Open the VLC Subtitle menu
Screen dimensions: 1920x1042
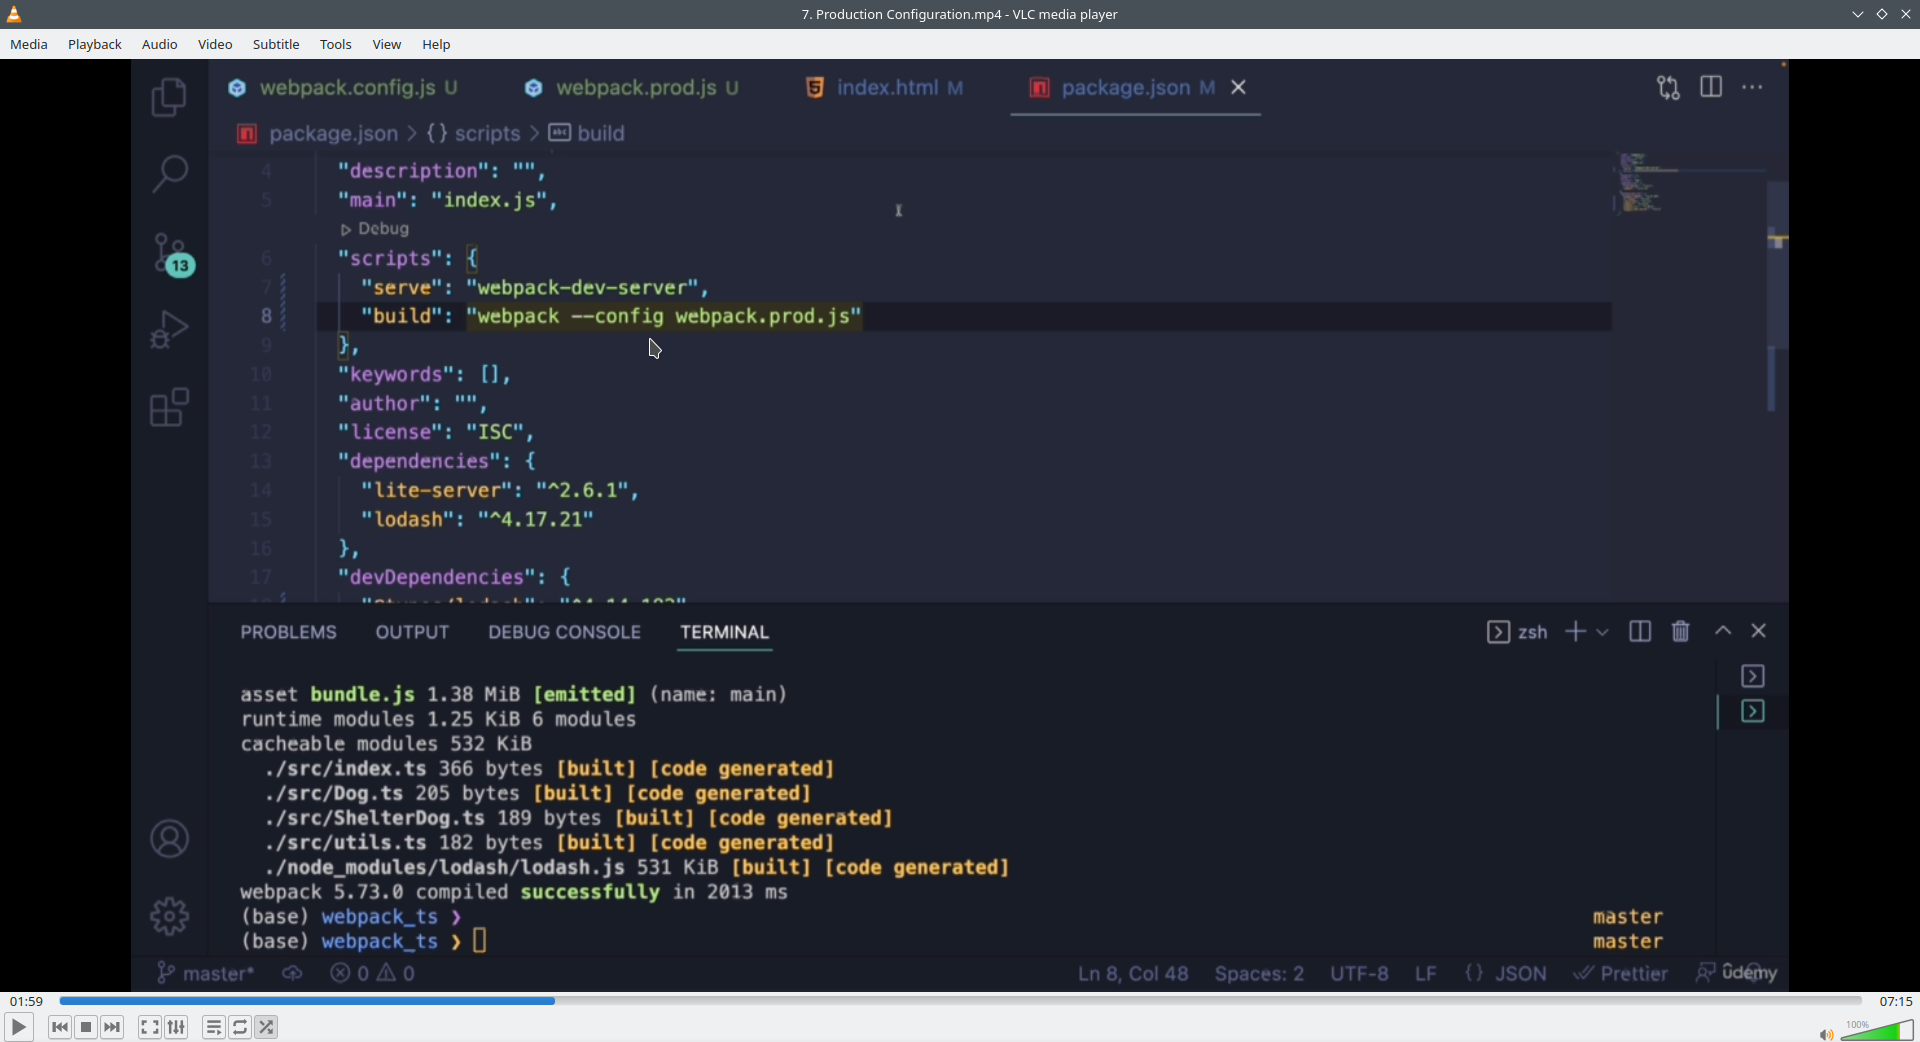pos(276,44)
